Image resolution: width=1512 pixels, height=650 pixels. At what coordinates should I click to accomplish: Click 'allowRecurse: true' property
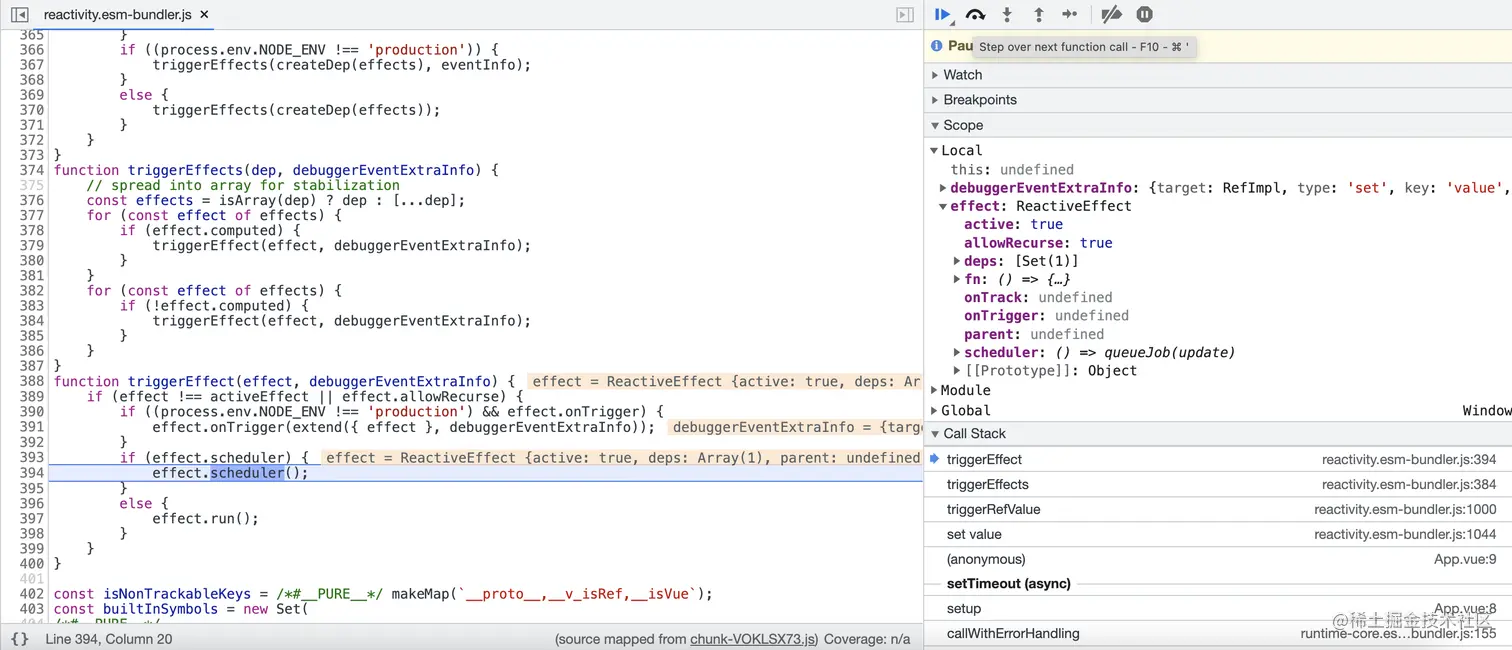[x=1038, y=243]
